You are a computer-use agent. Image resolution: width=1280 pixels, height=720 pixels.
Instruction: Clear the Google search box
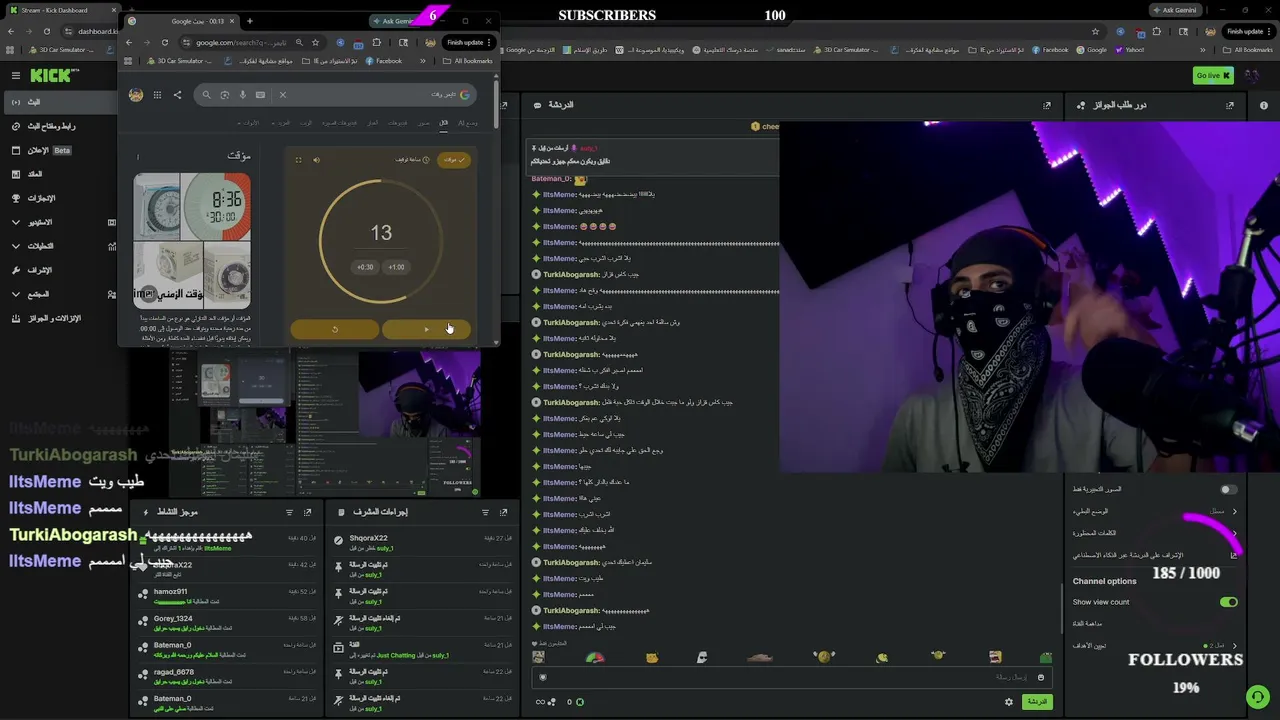pos(283,95)
